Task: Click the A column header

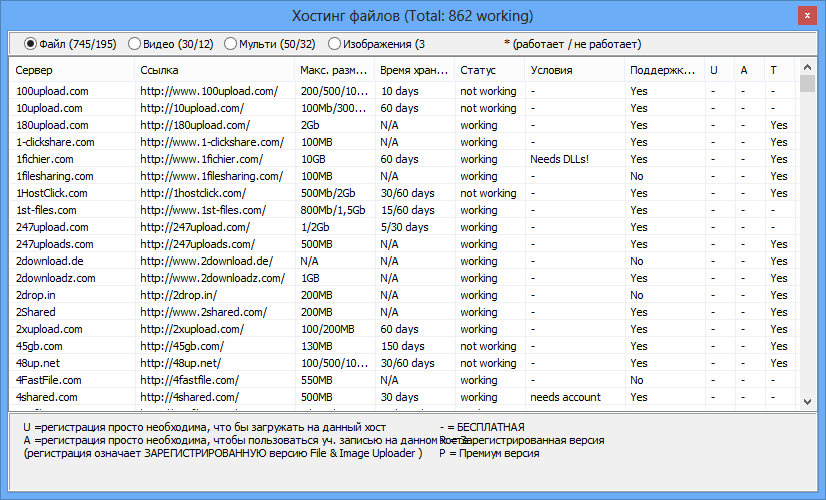Action: (x=750, y=70)
